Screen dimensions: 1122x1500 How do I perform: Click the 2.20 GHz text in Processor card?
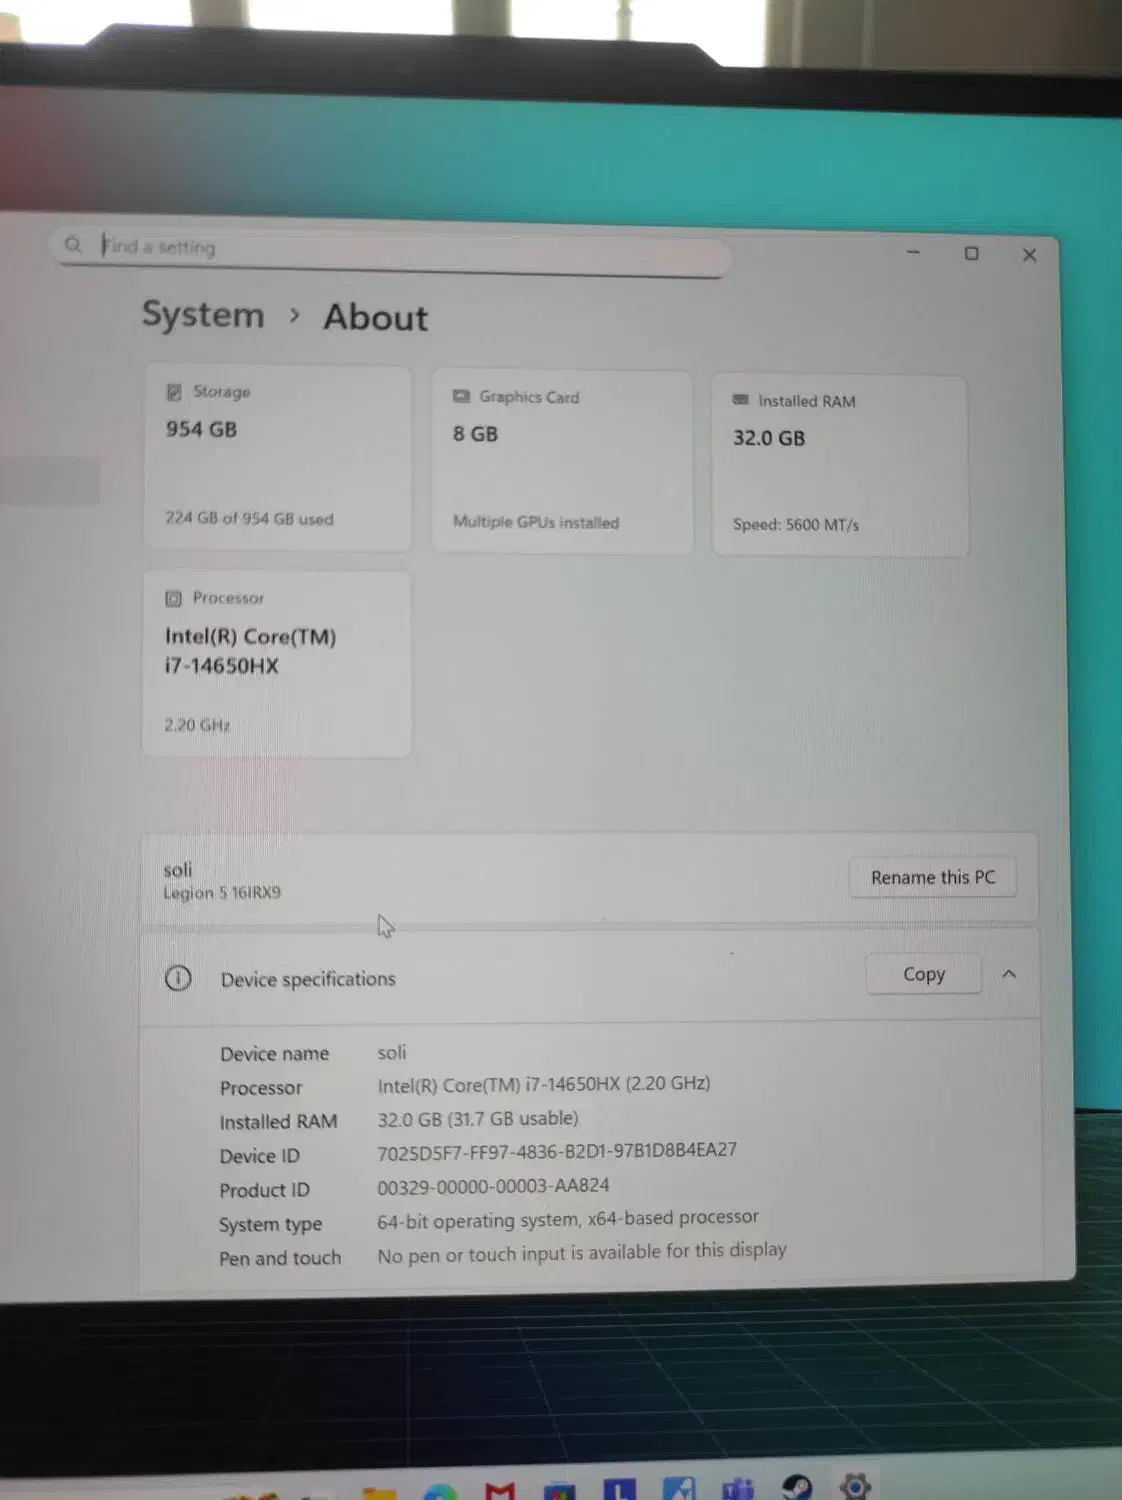197,725
